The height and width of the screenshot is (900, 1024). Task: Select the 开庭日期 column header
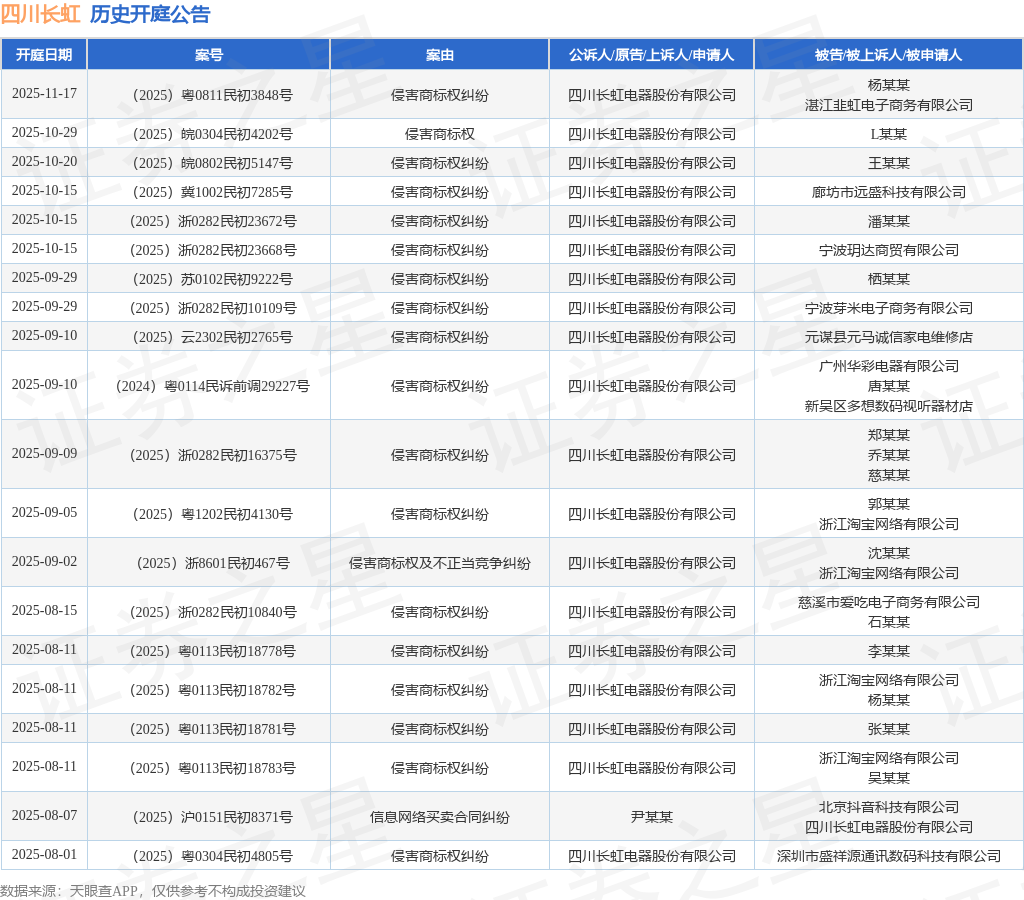coord(44,55)
